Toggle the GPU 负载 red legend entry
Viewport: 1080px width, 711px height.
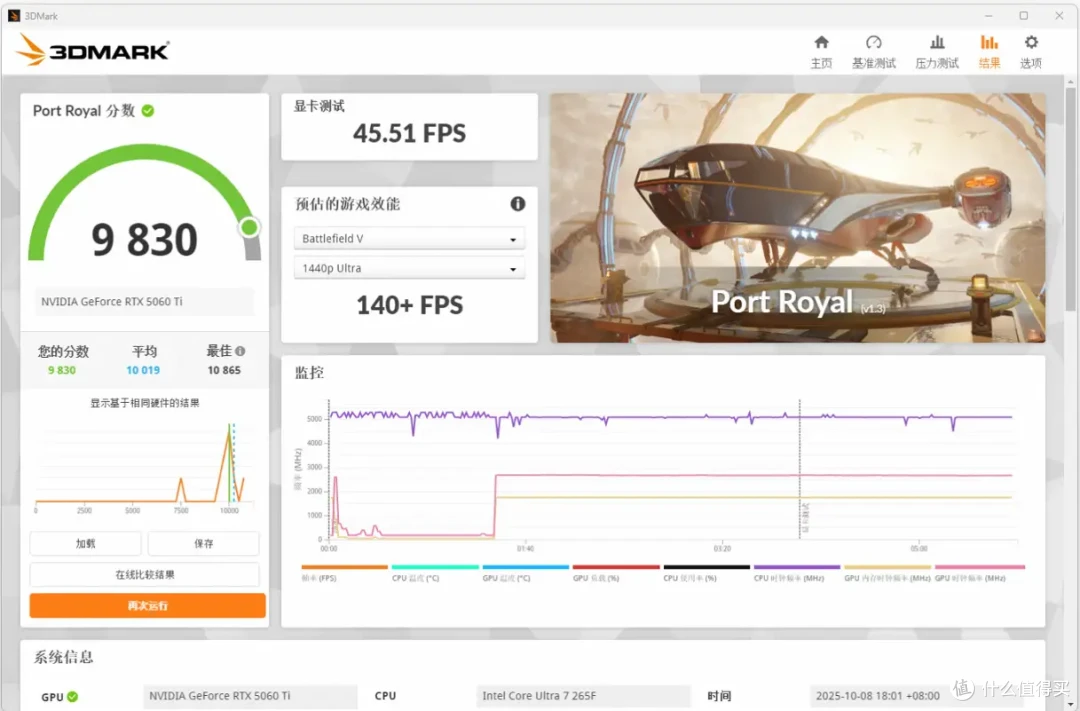pyautogui.click(x=616, y=573)
